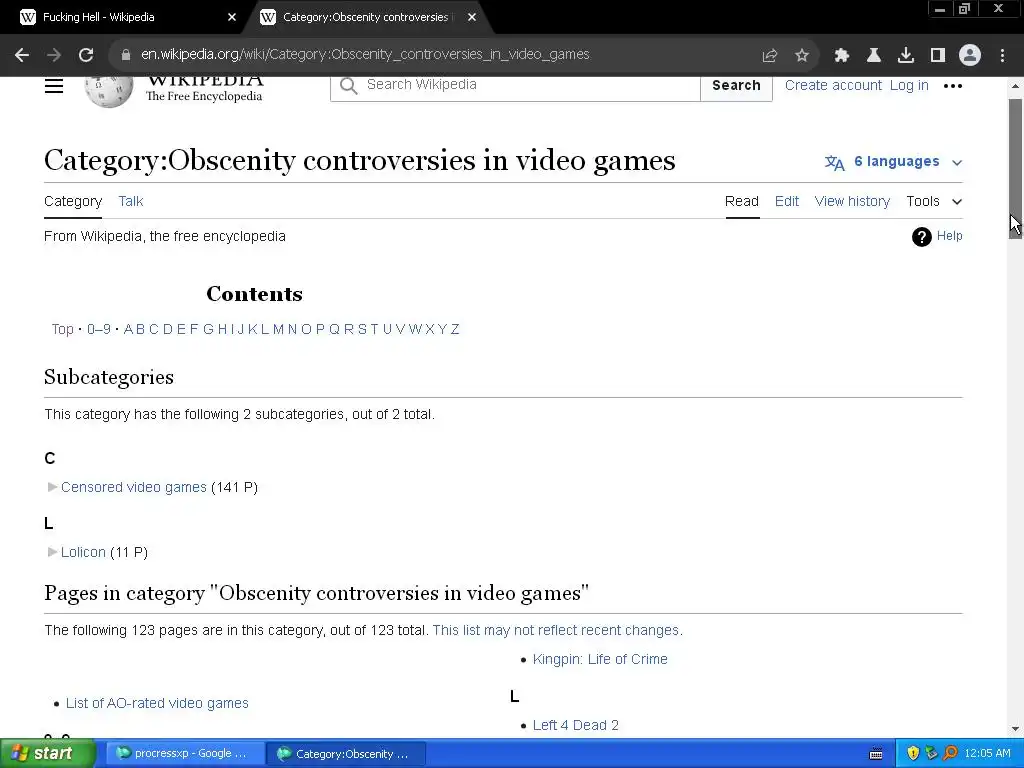Click the network connection tray icon
Viewport: 1024px width, 768px height.
[x=931, y=754]
